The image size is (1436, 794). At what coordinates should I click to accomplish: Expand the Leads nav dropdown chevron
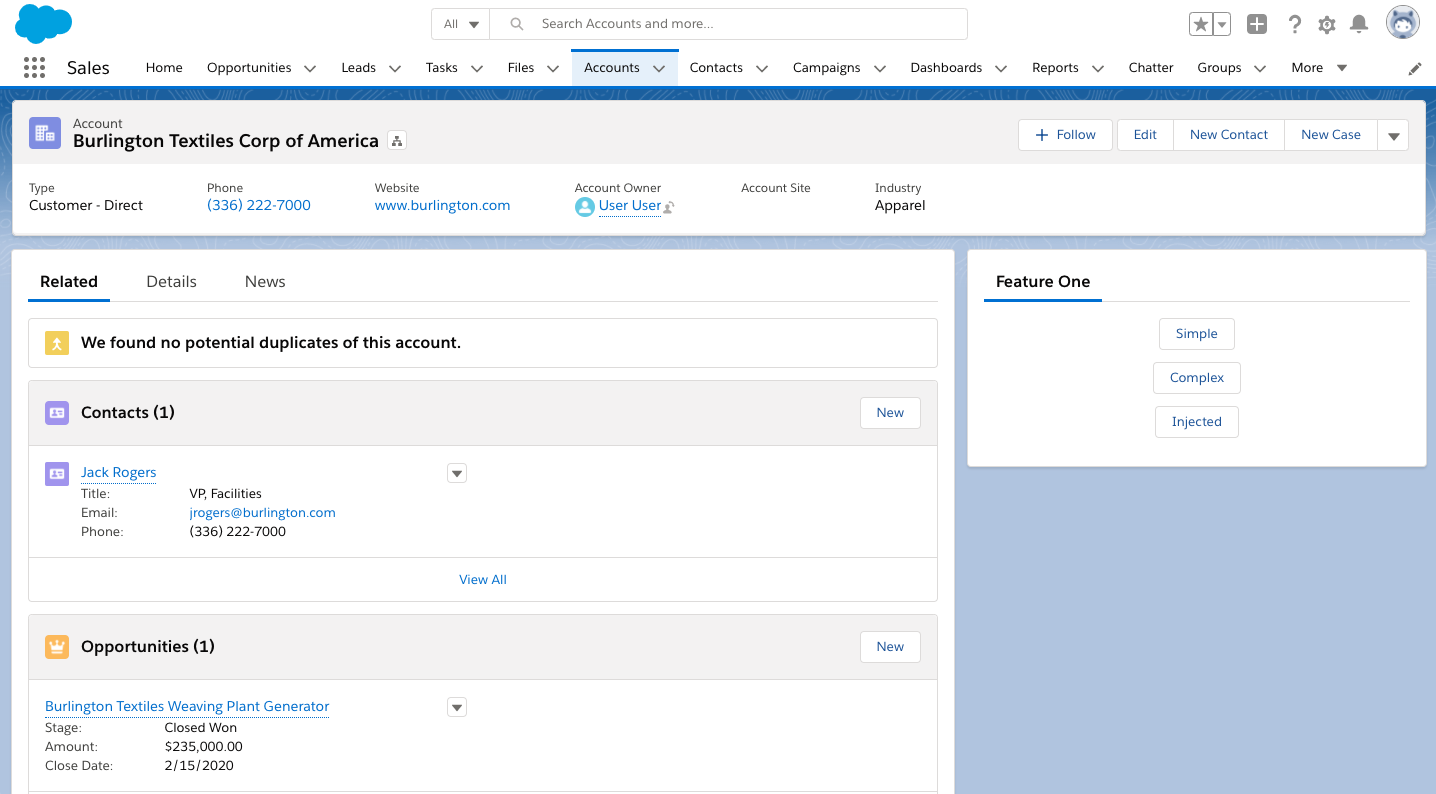[395, 68]
